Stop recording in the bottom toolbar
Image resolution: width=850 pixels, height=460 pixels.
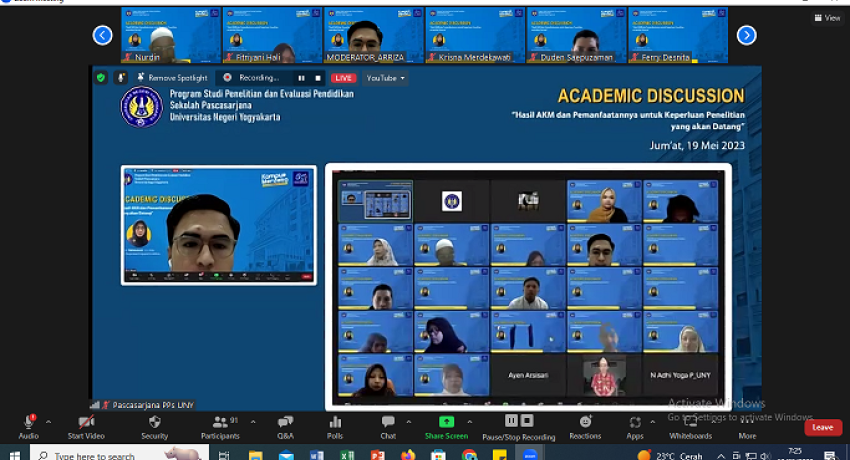[x=527, y=421]
